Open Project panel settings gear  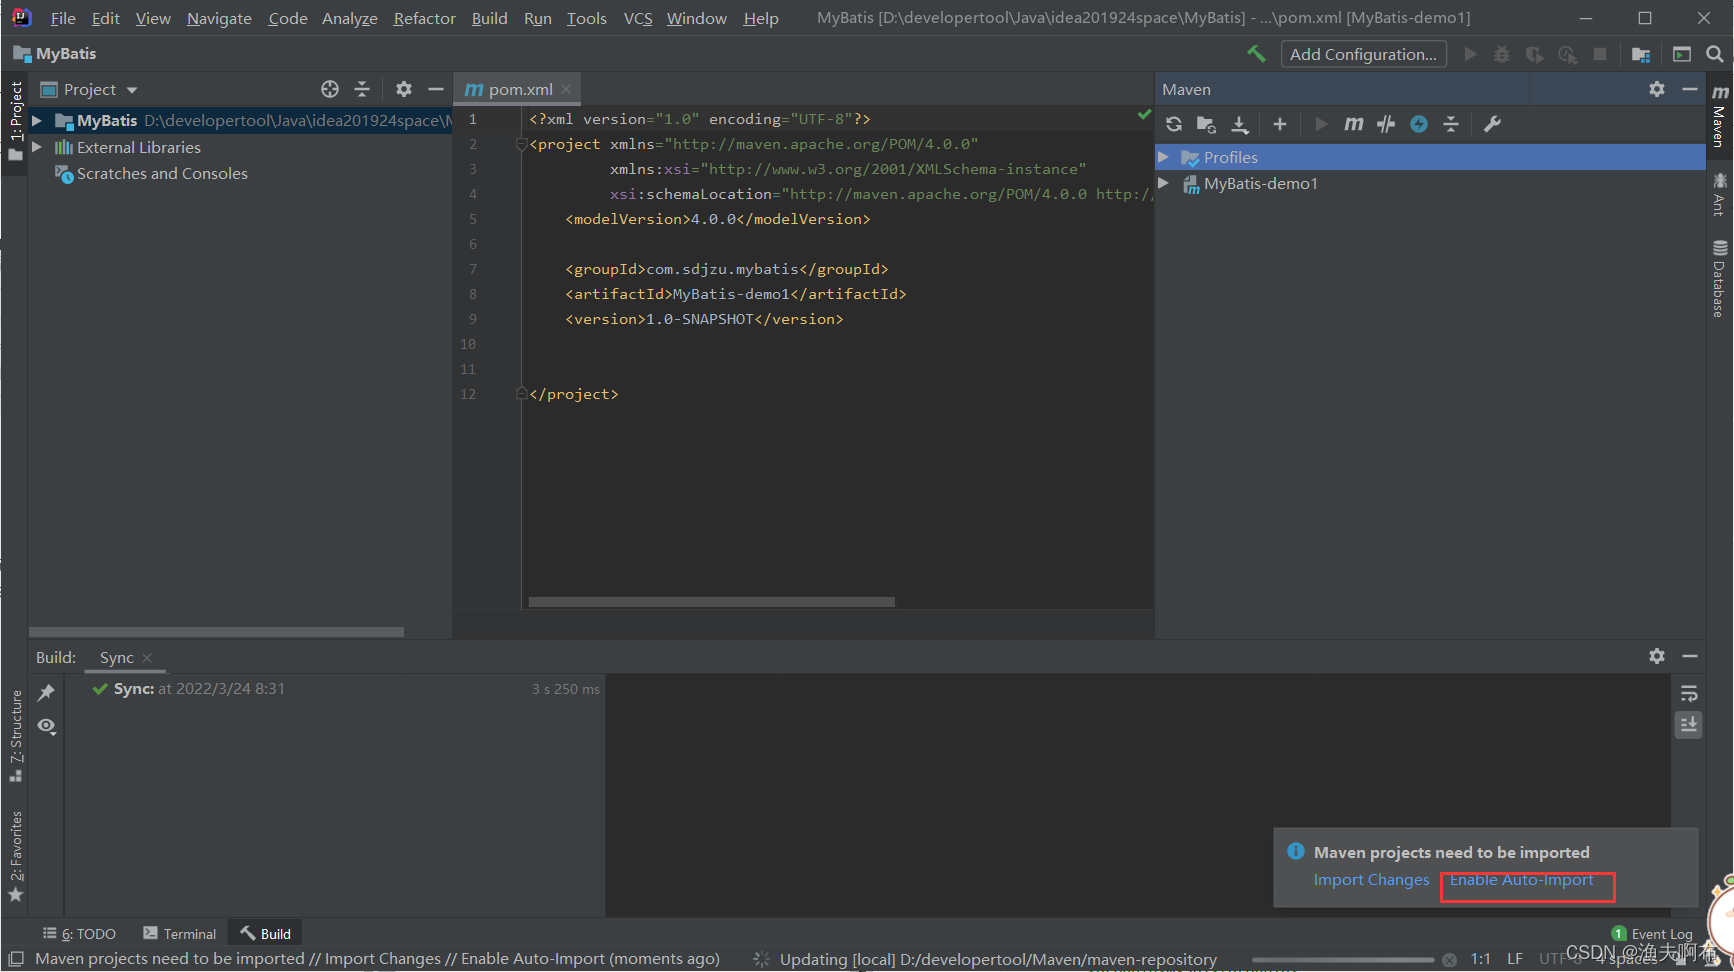click(403, 89)
